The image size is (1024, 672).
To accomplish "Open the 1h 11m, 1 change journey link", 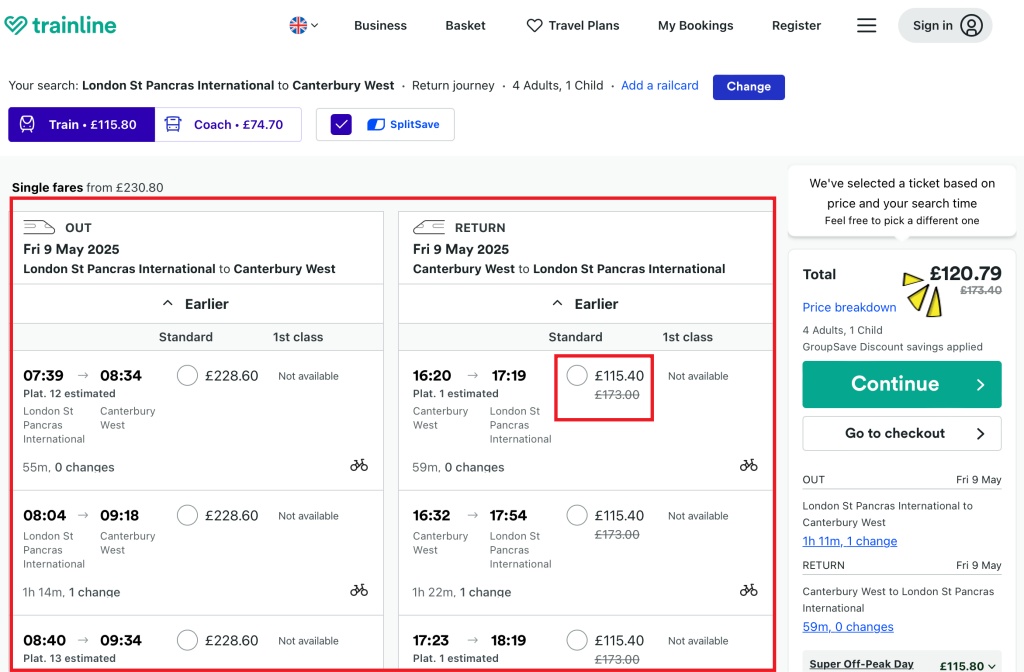I will pos(850,541).
